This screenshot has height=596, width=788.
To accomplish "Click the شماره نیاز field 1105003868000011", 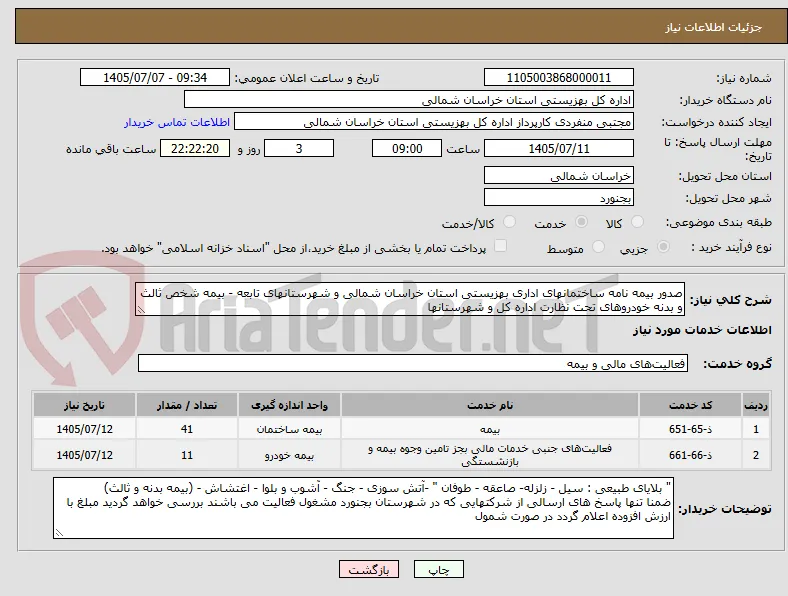I will [559, 77].
